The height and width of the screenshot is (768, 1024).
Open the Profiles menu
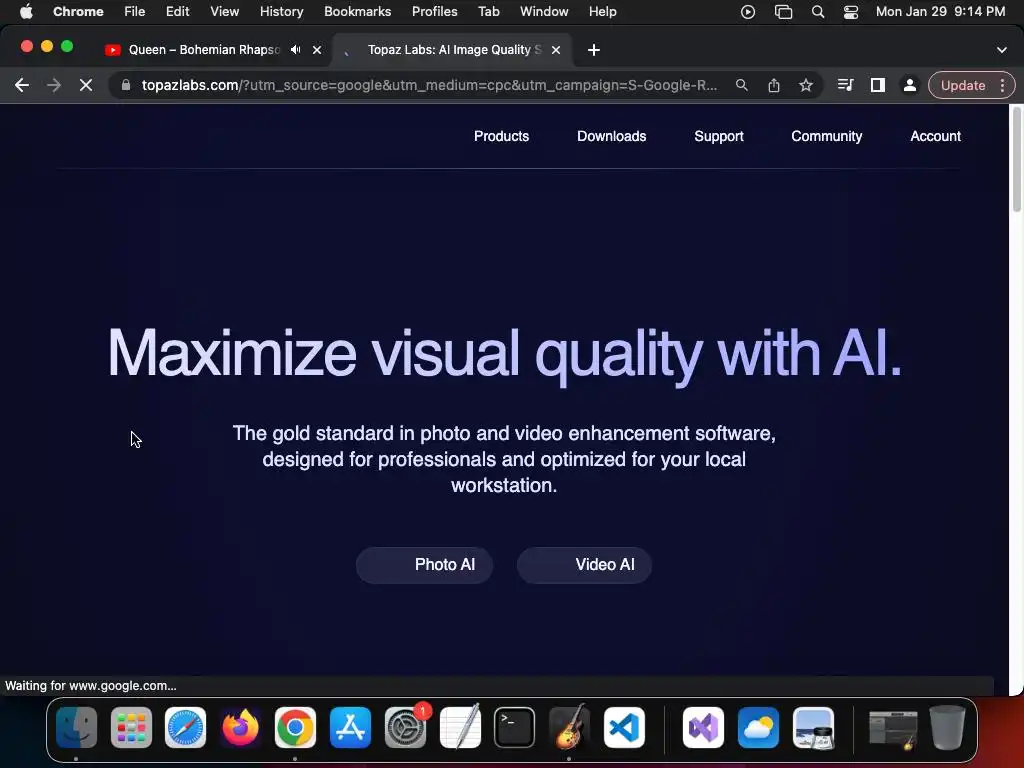click(x=434, y=11)
